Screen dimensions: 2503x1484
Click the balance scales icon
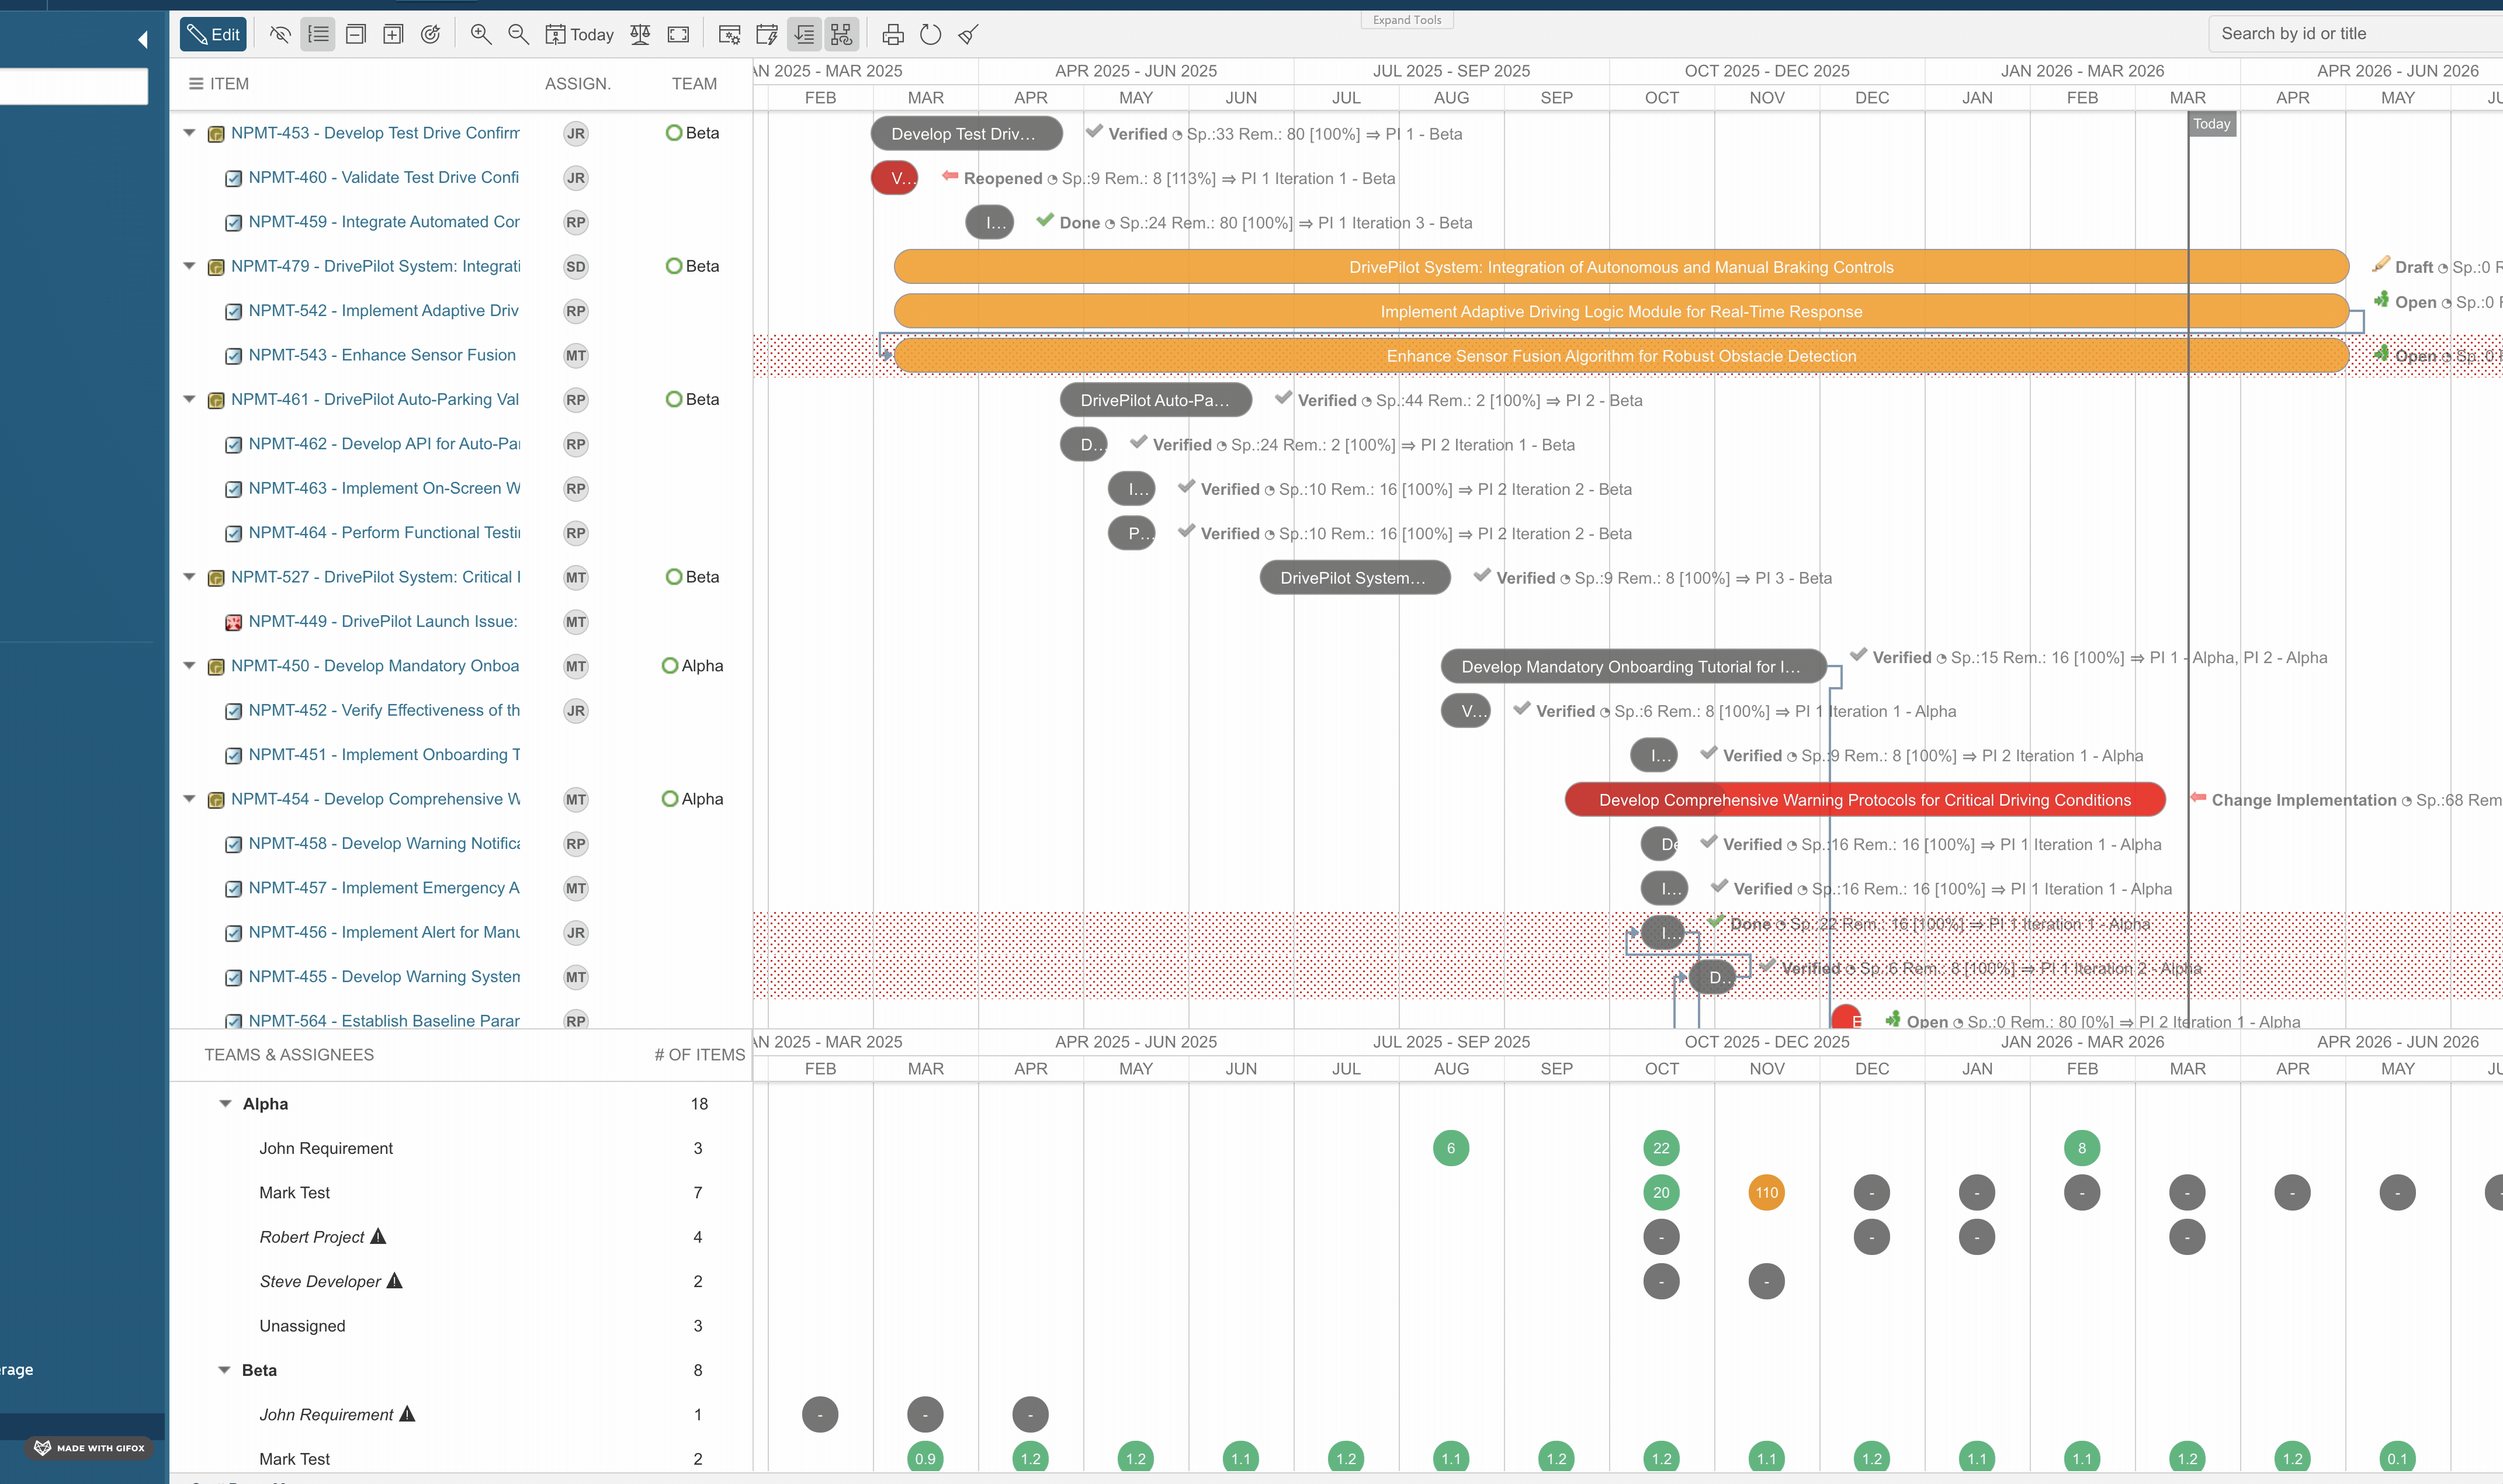pyautogui.click(x=640, y=35)
